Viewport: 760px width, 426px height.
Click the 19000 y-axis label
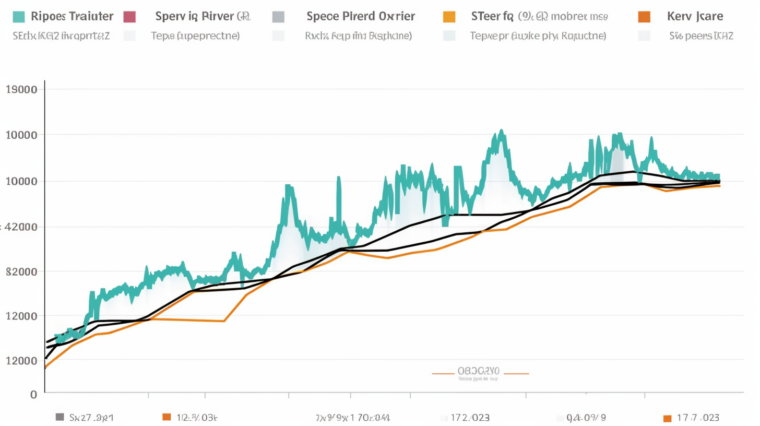22,89
